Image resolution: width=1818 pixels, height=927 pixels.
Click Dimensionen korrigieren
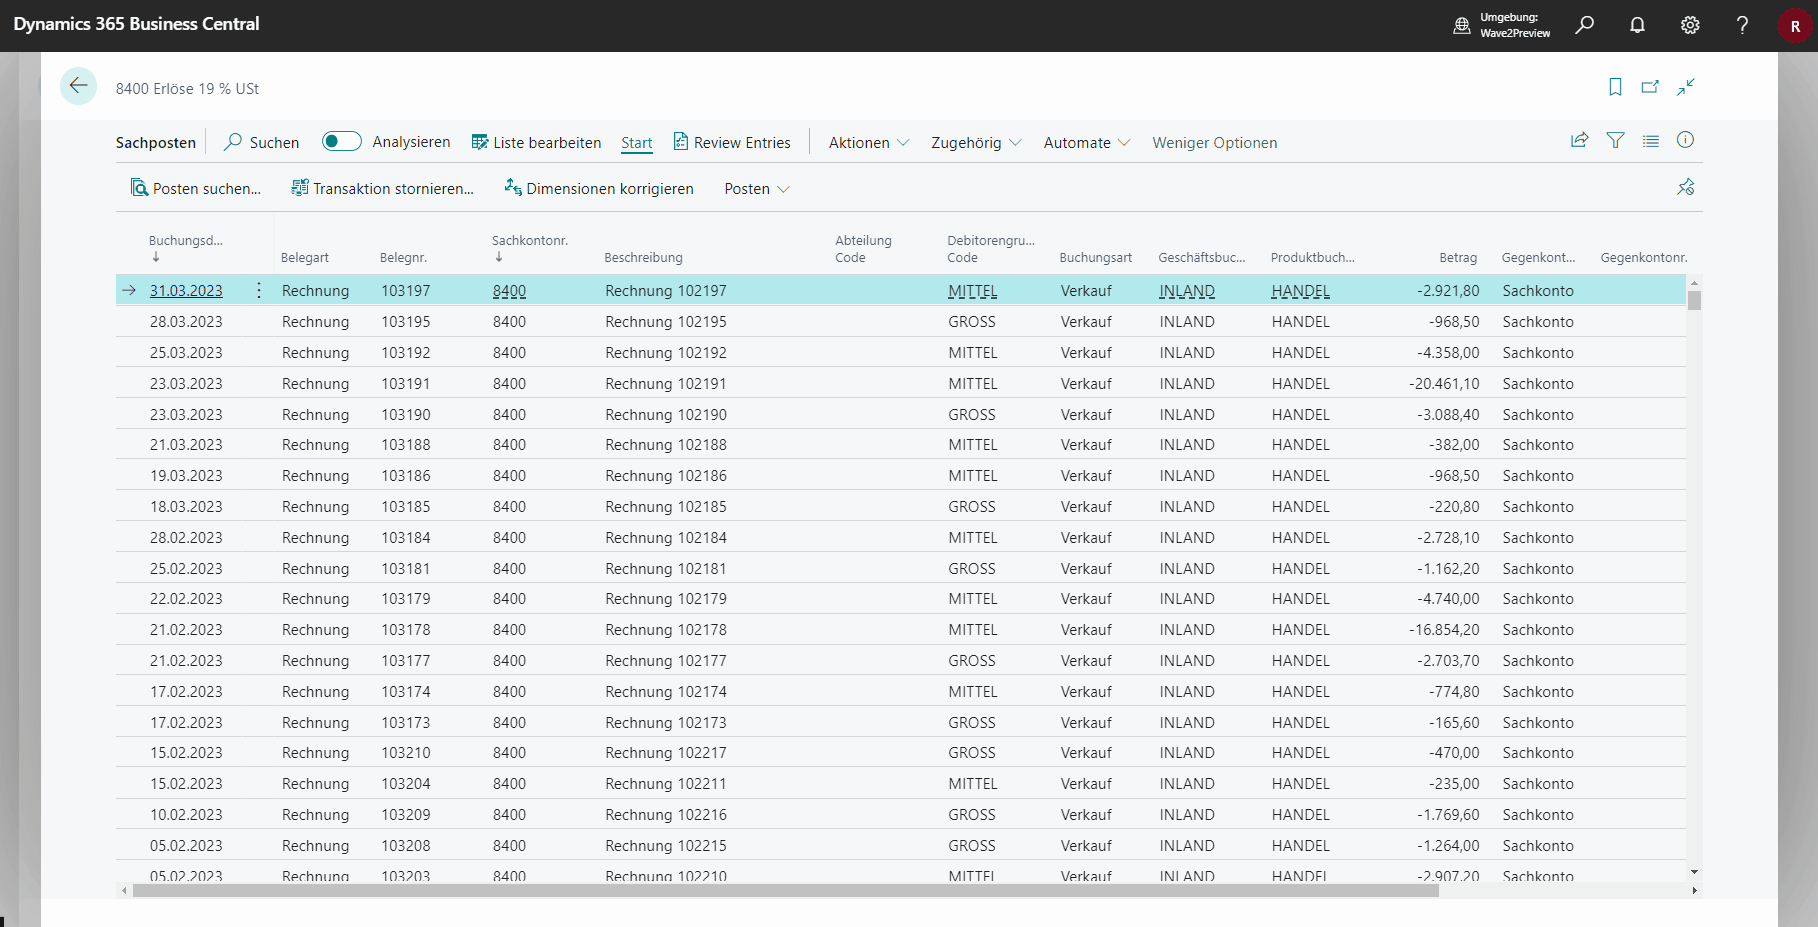coord(598,188)
